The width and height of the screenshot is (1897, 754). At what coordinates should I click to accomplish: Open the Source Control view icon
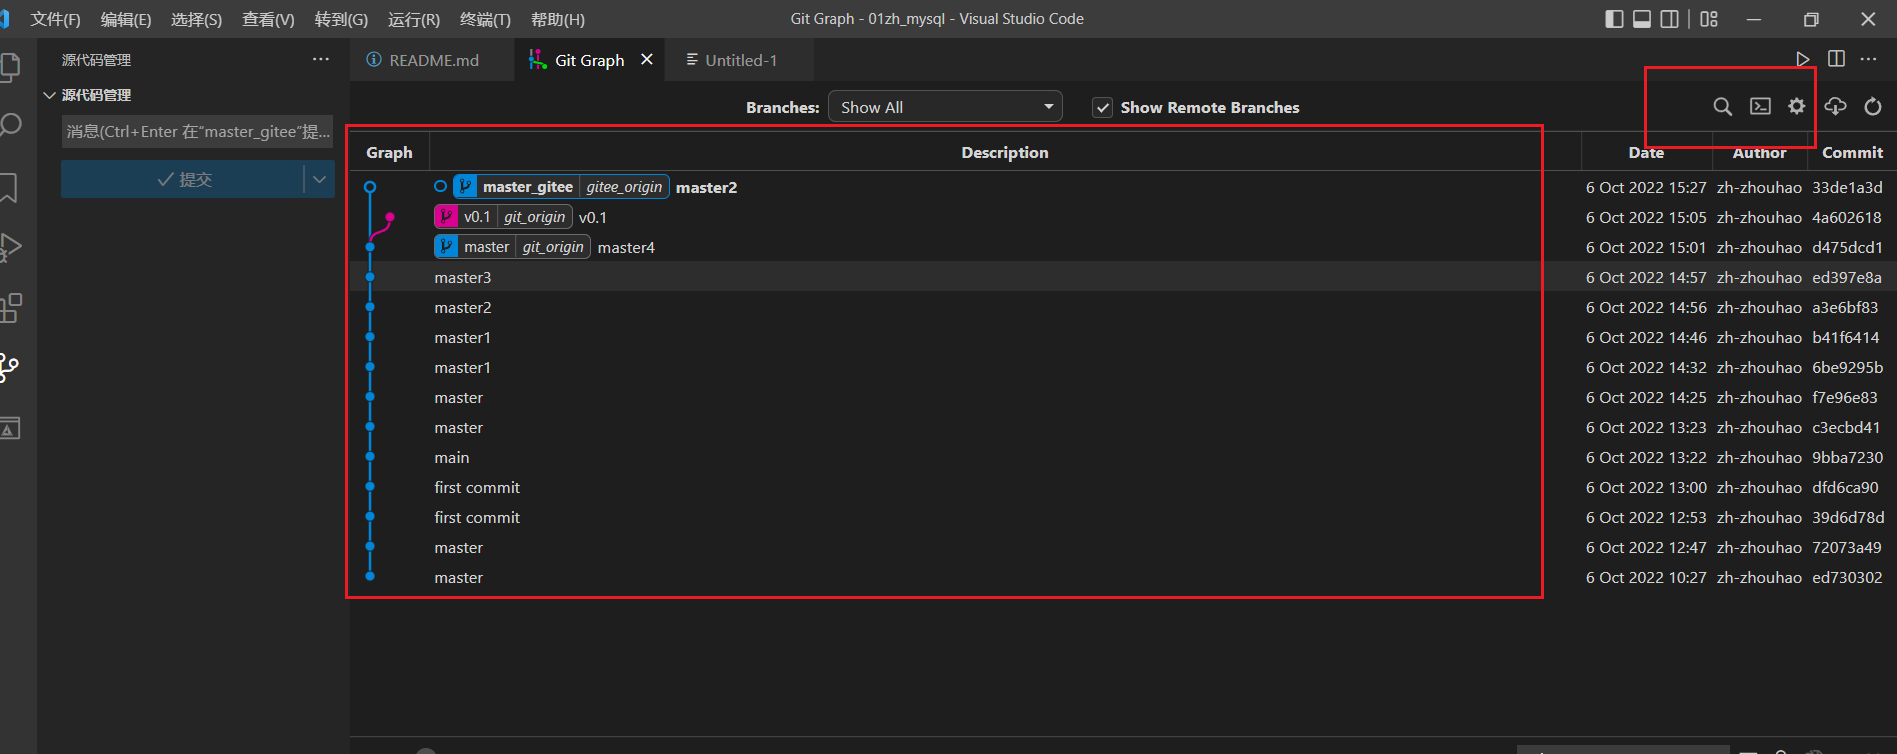[x=9, y=368]
